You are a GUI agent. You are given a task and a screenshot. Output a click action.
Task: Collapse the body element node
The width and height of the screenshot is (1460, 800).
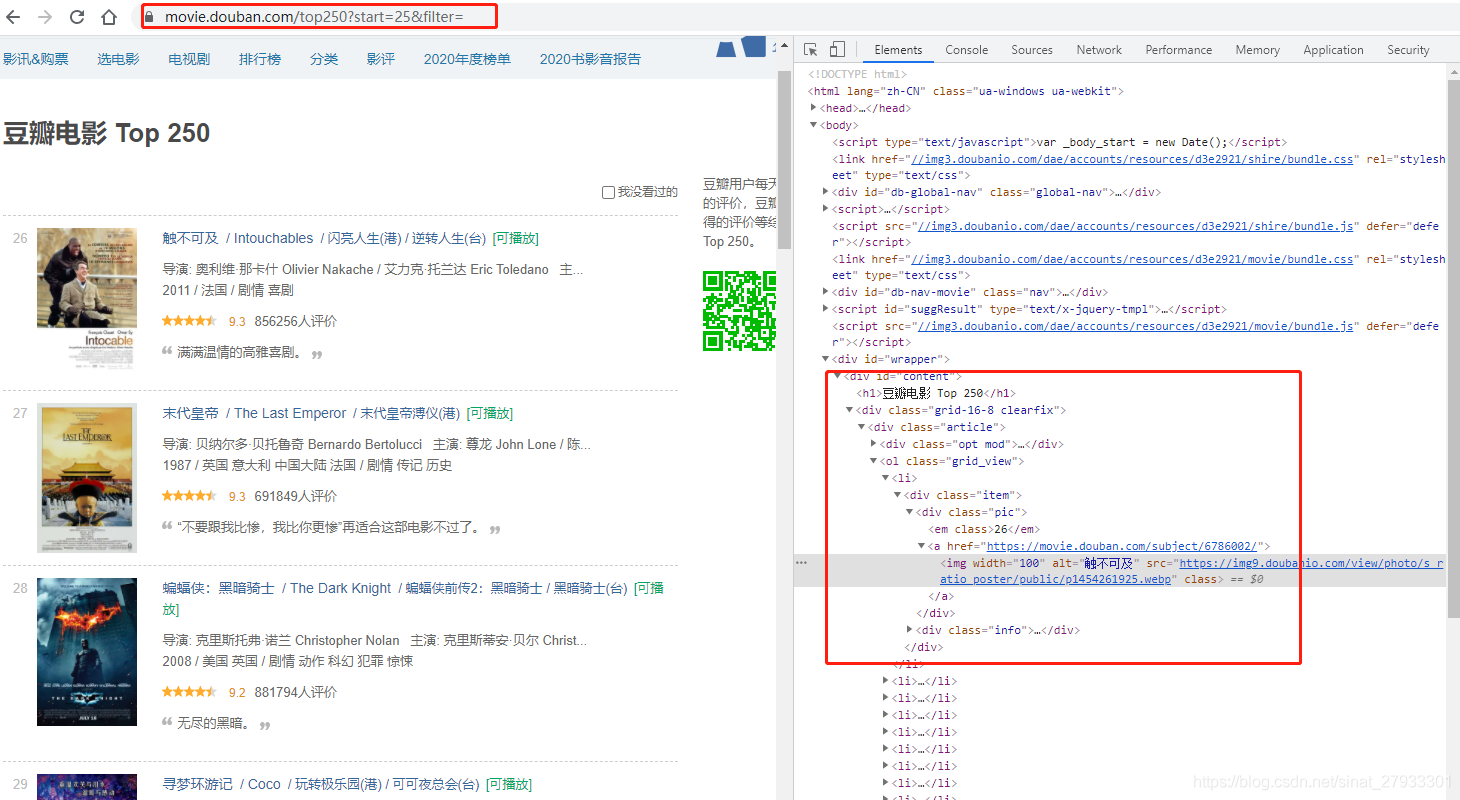point(814,125)
